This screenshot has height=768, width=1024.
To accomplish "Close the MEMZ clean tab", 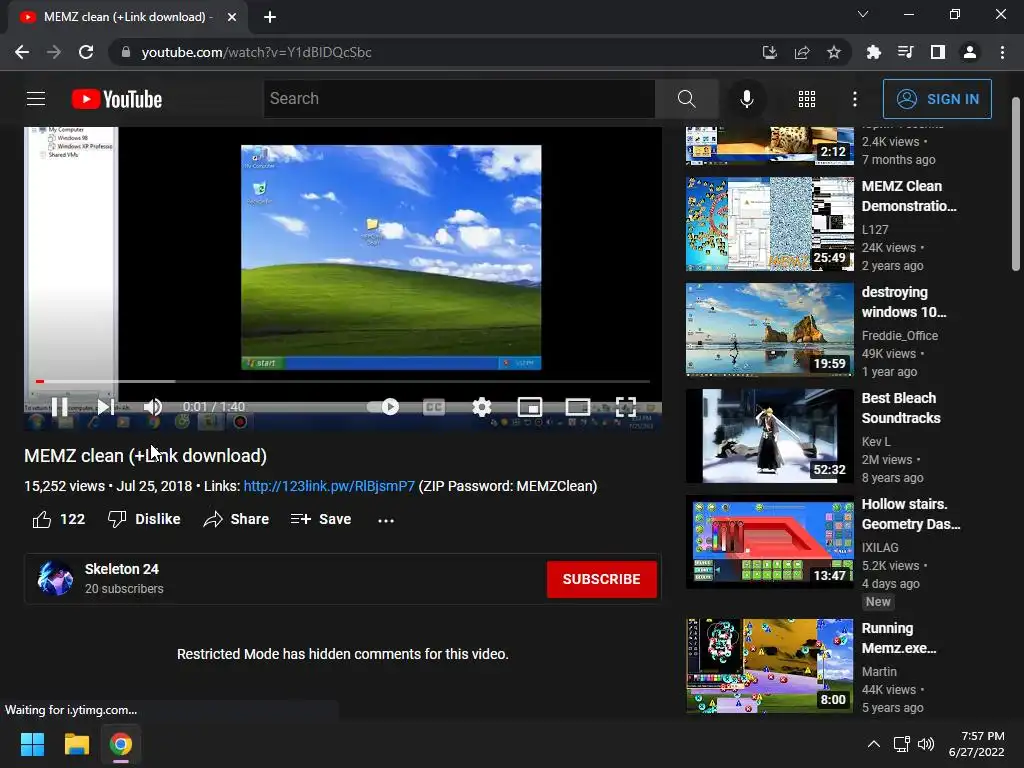I will (x=232, y=17).
